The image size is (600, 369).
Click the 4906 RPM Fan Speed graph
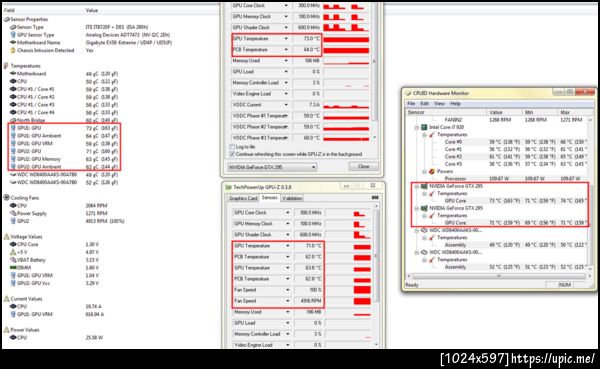pyautogui.click(x=348, y=301)
